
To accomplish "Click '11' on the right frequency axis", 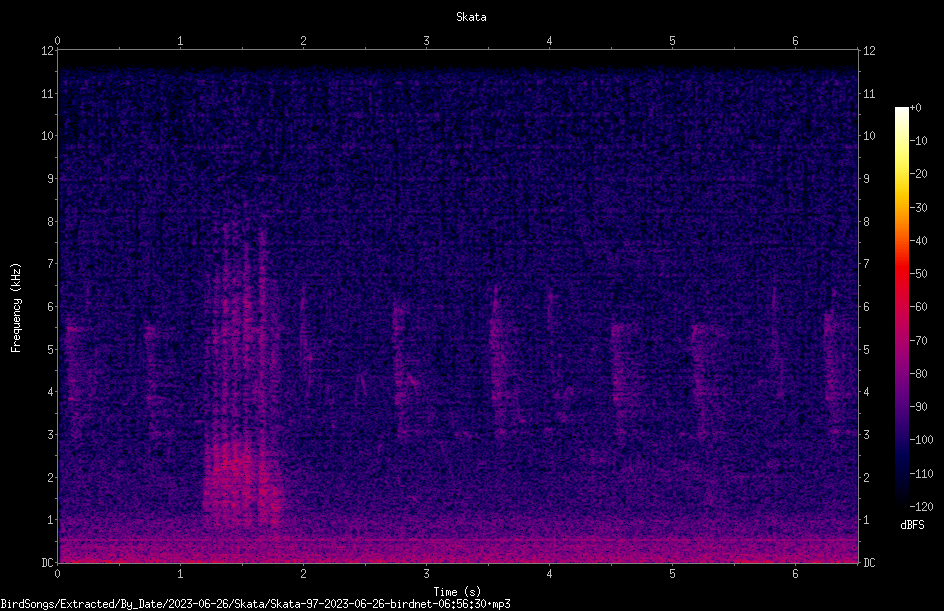I will click(869, 93).
